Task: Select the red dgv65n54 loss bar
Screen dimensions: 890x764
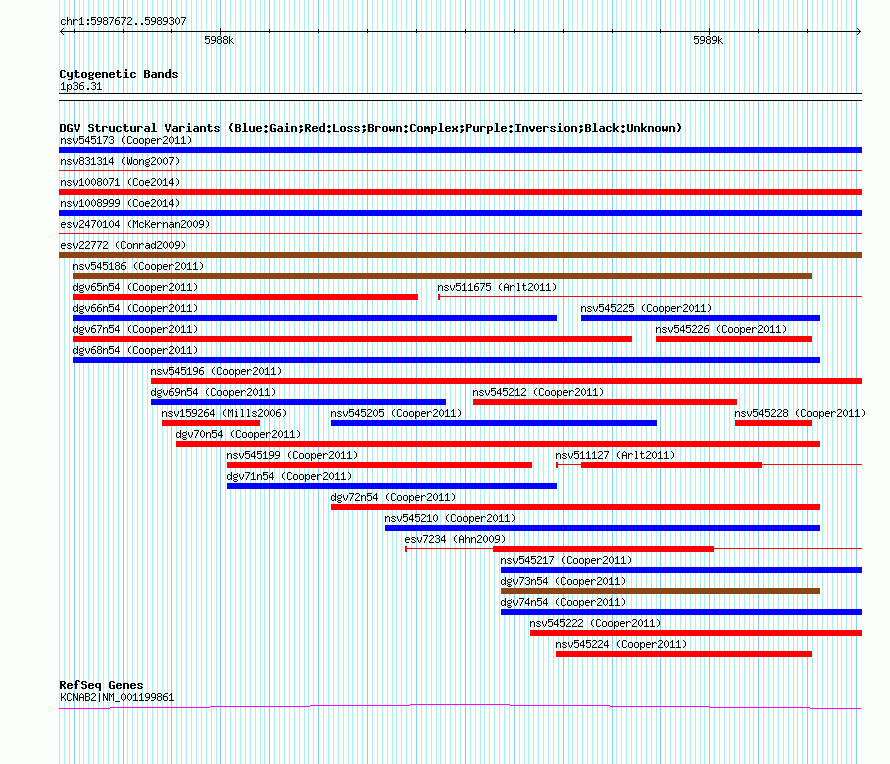Action: pyautogui.click(x=245, y=297)
